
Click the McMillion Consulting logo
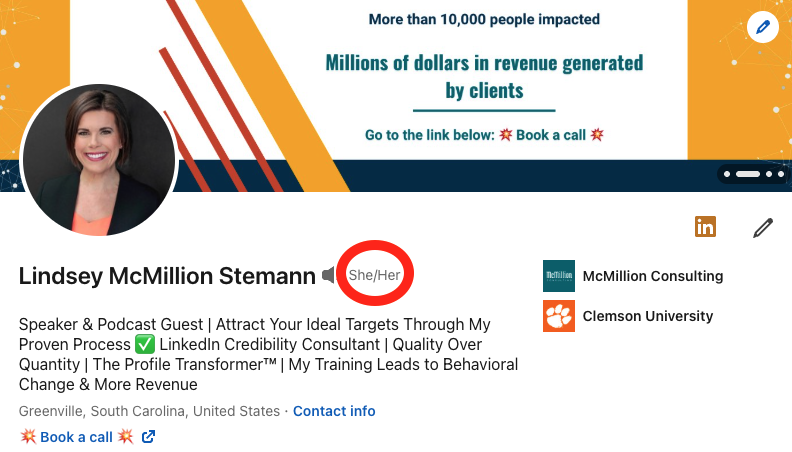pos(559,276)
